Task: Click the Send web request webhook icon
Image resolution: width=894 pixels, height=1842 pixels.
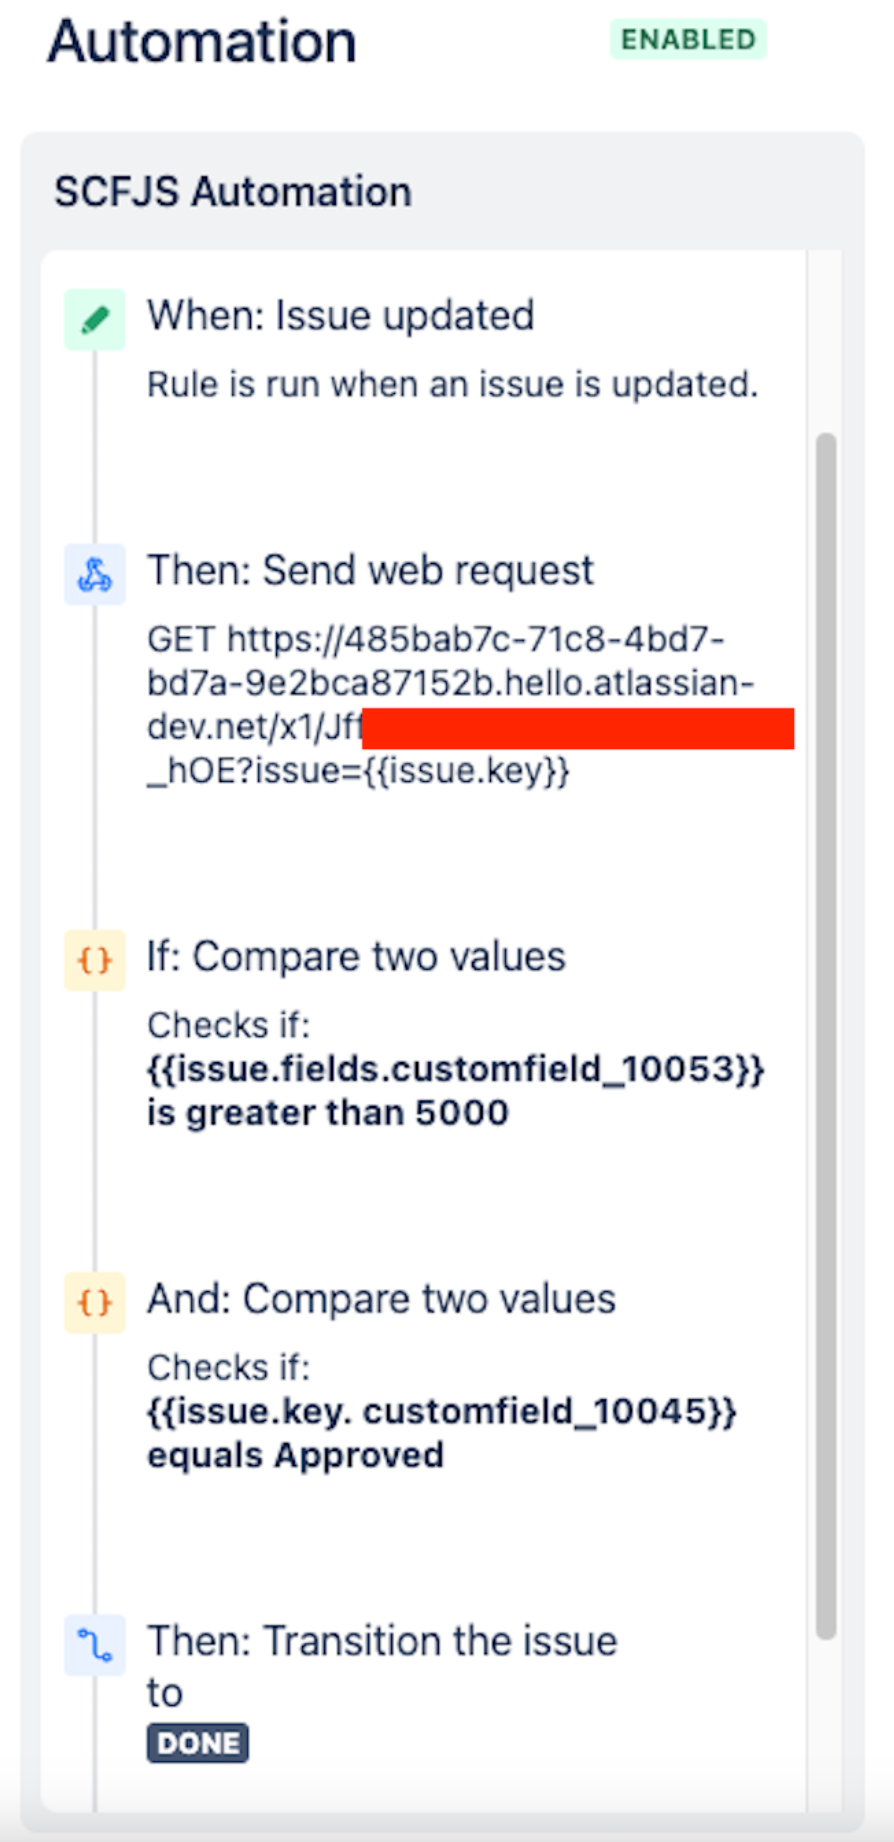Action: [95, 574]
